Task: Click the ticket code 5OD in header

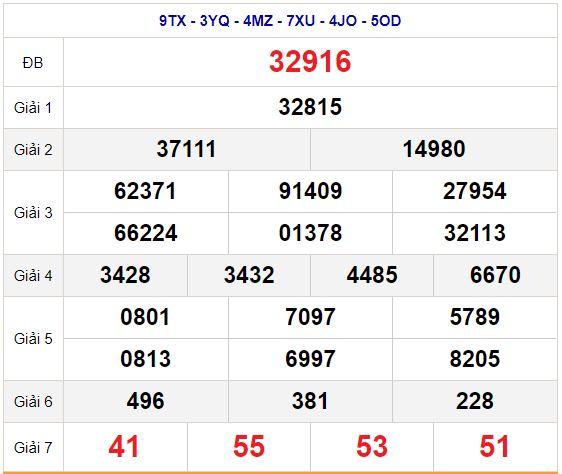Action: click(386, 21)
